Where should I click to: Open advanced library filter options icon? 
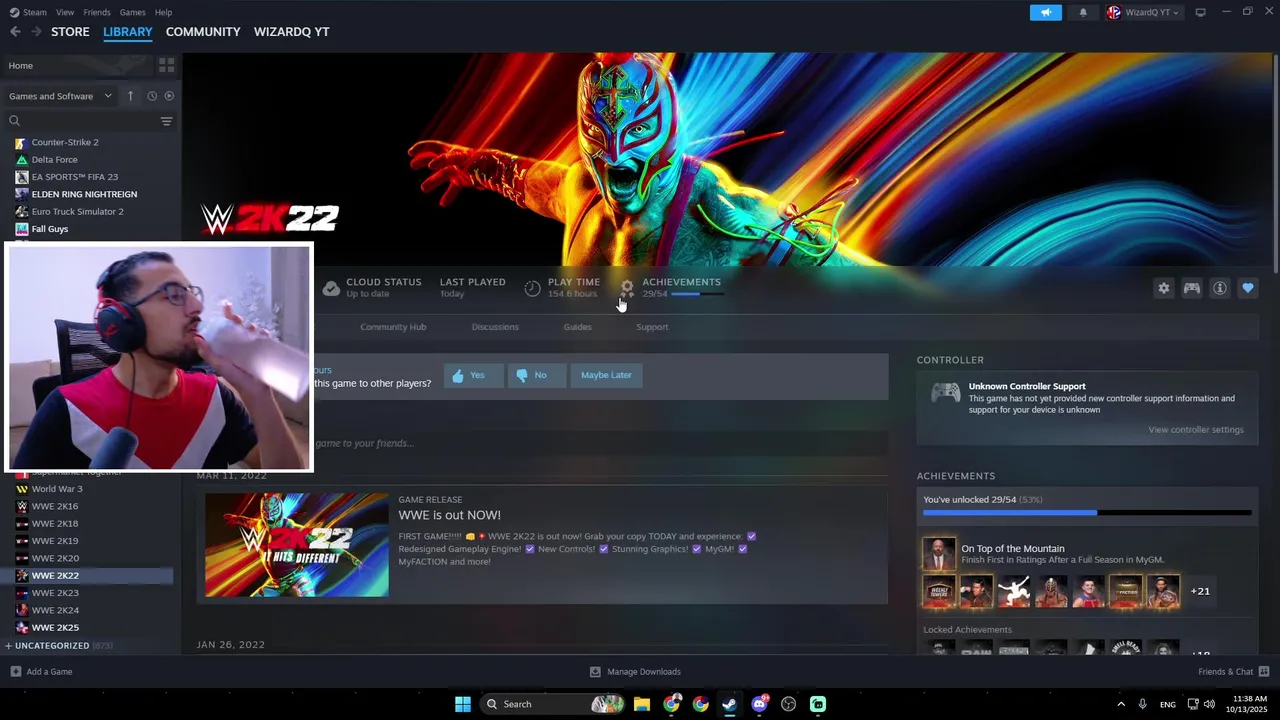click(166, 121)
